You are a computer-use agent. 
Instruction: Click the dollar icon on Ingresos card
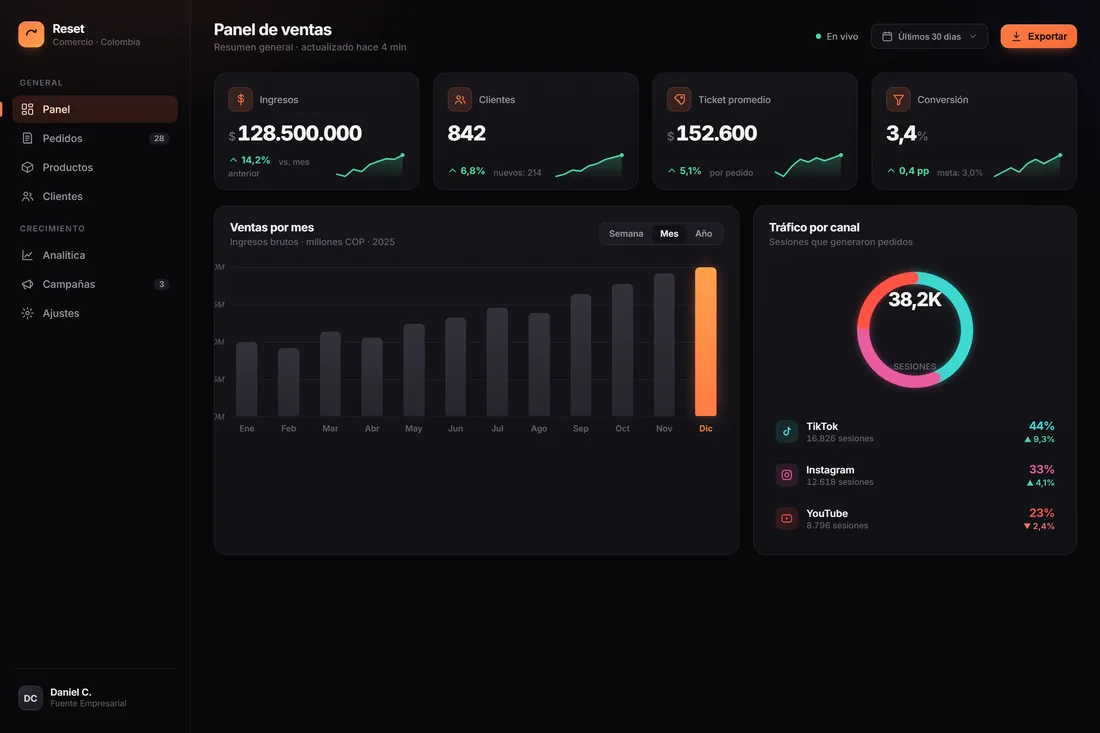(241, 100)
